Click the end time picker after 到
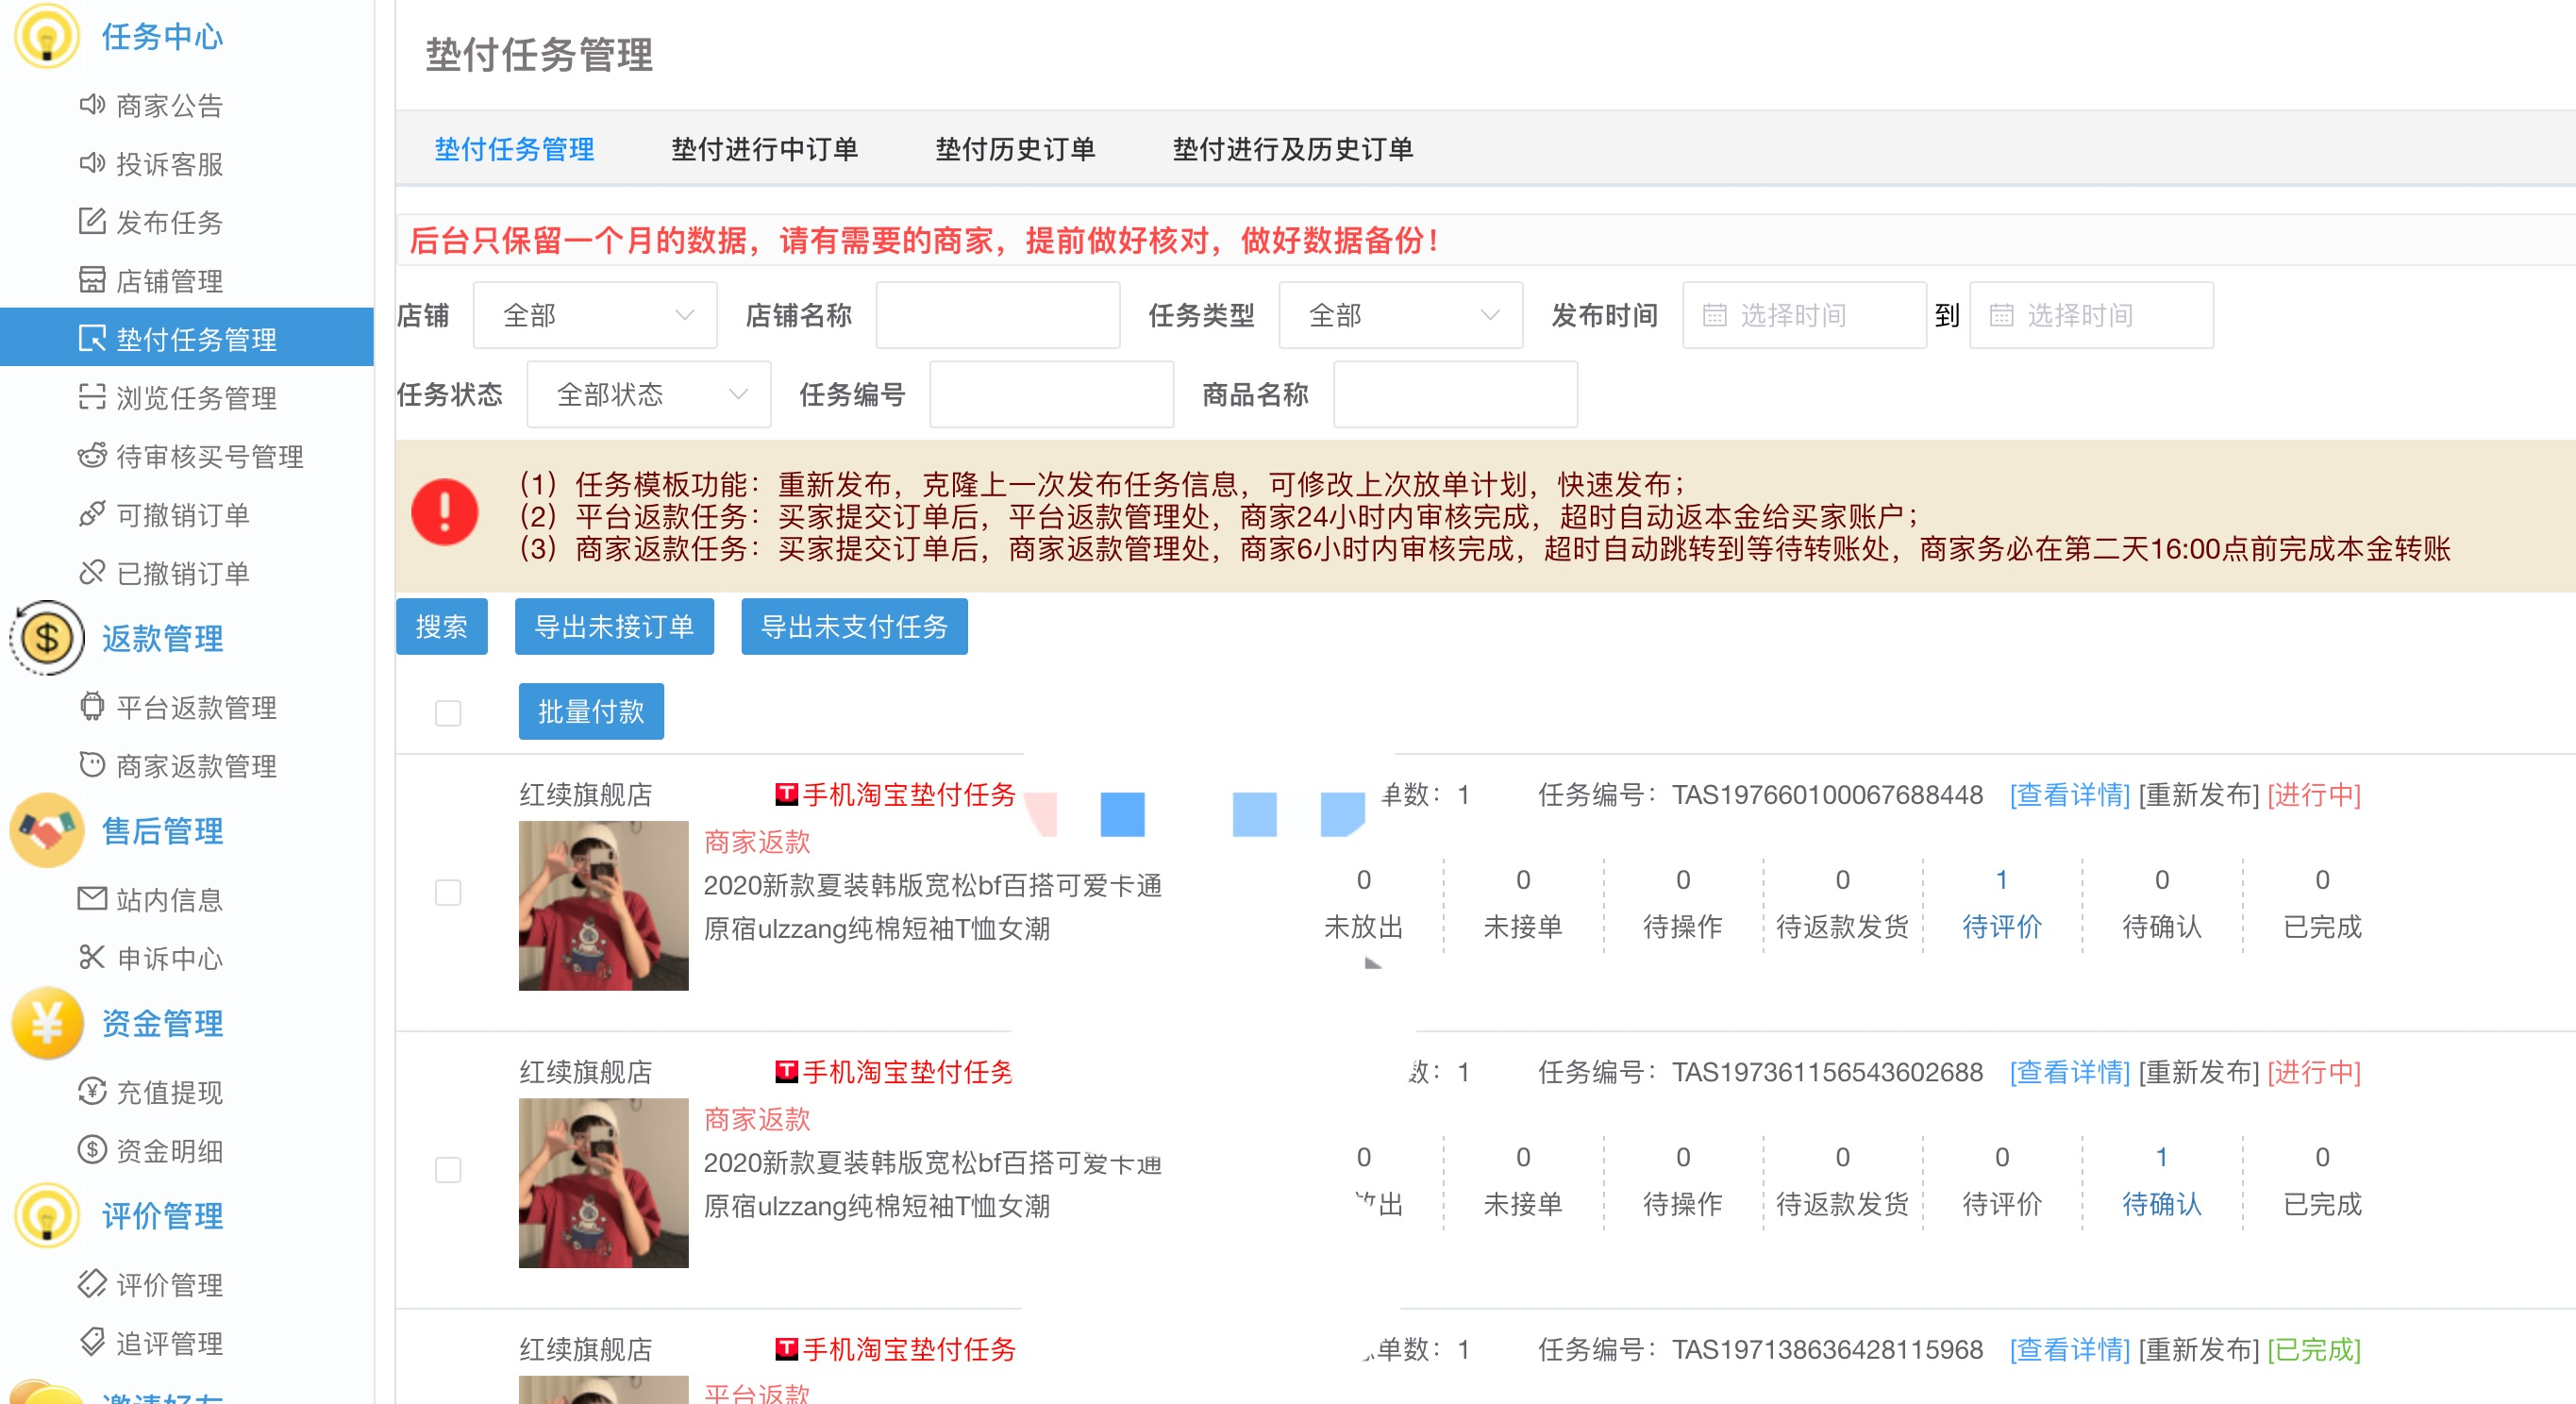Viewport: 2576px width, 1404px height. click(x=2091, y=315)
